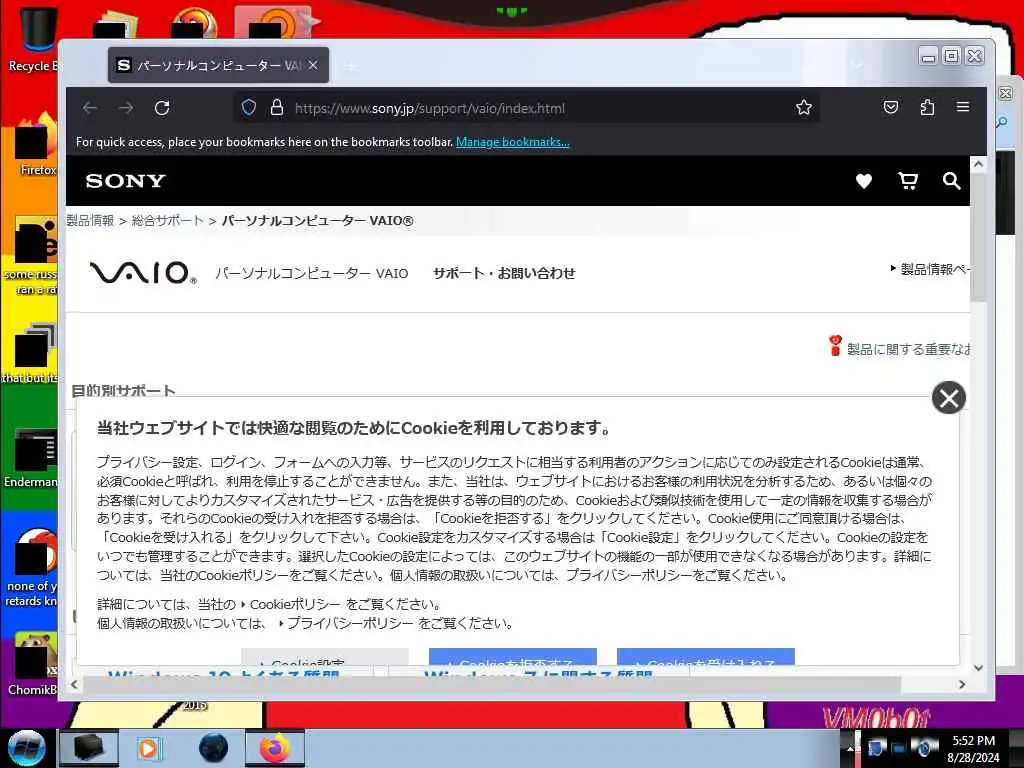Click horizontal scrollbar left arrow
Viewport: 1024px width, 768px height.
74,684
